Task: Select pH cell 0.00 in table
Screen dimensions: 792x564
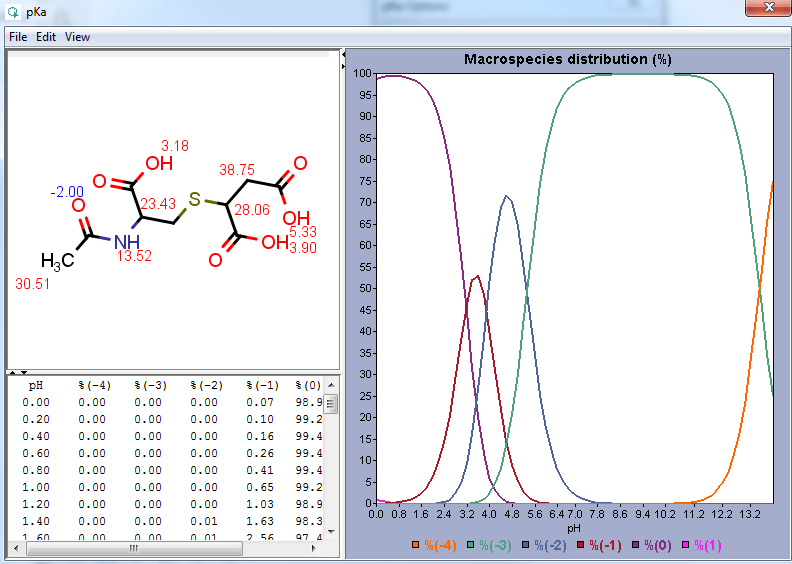Action: click(x=36, y=402)
